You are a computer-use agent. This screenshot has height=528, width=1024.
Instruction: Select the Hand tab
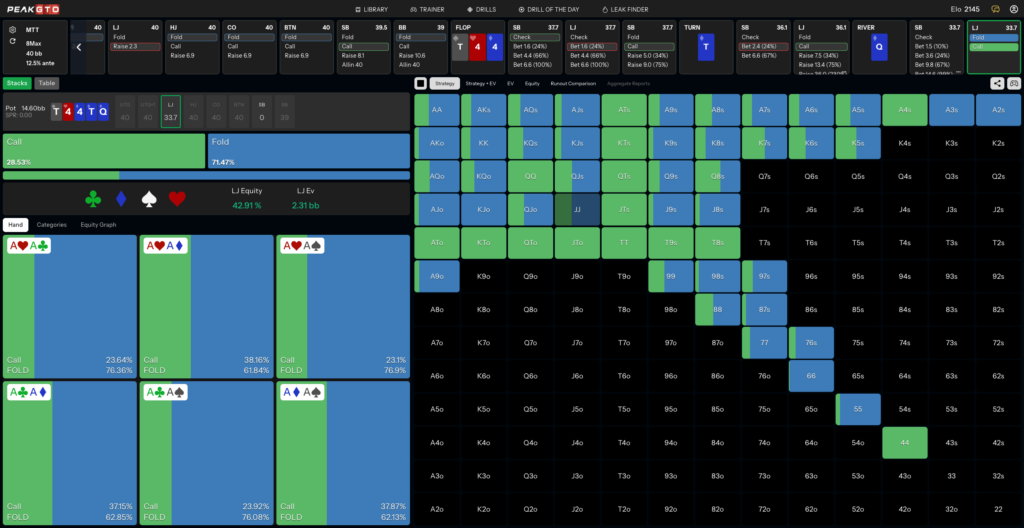click(x=16, y=224)
